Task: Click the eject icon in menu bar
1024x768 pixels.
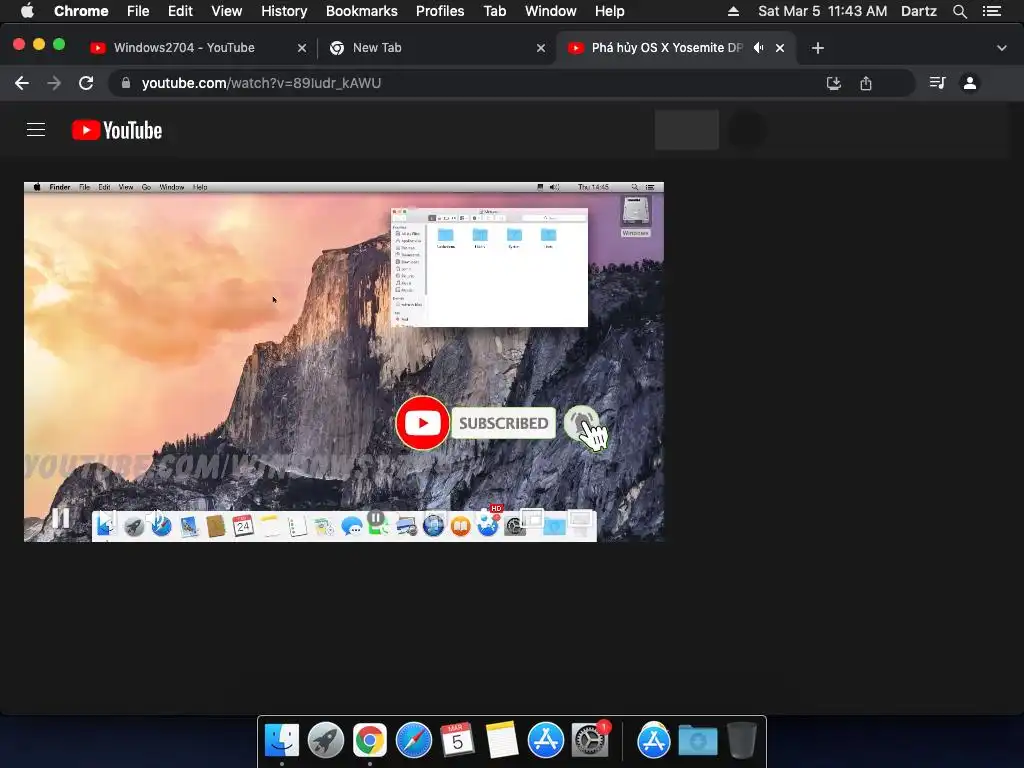Action: (x=733, y=11)
